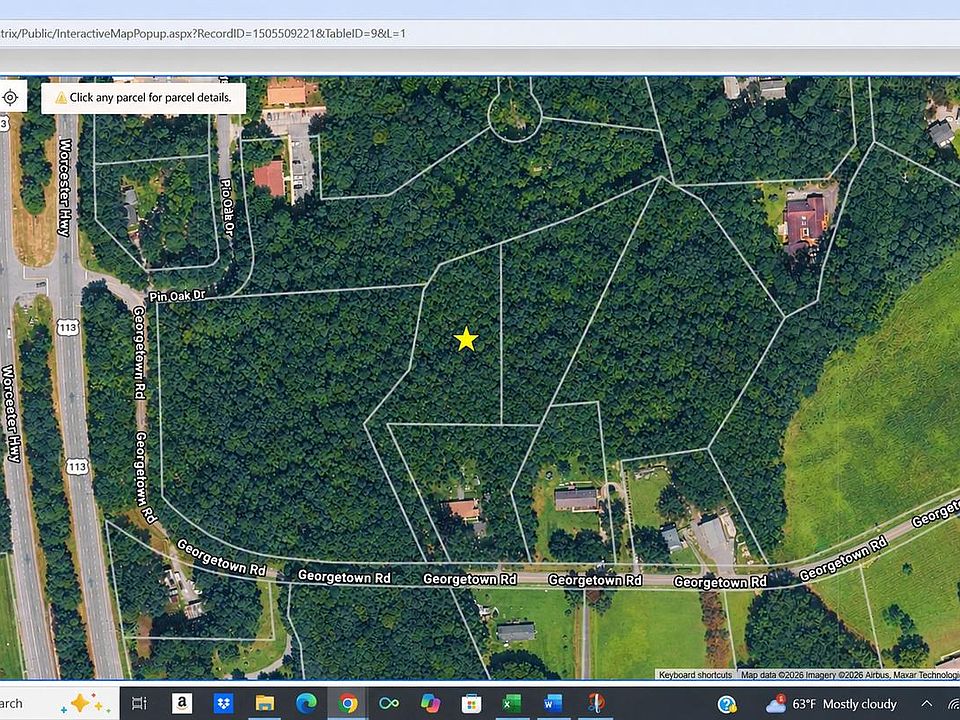Open File Explorer from the taskbar
This screenshot has width=960, height=720.
pos(264,703)
